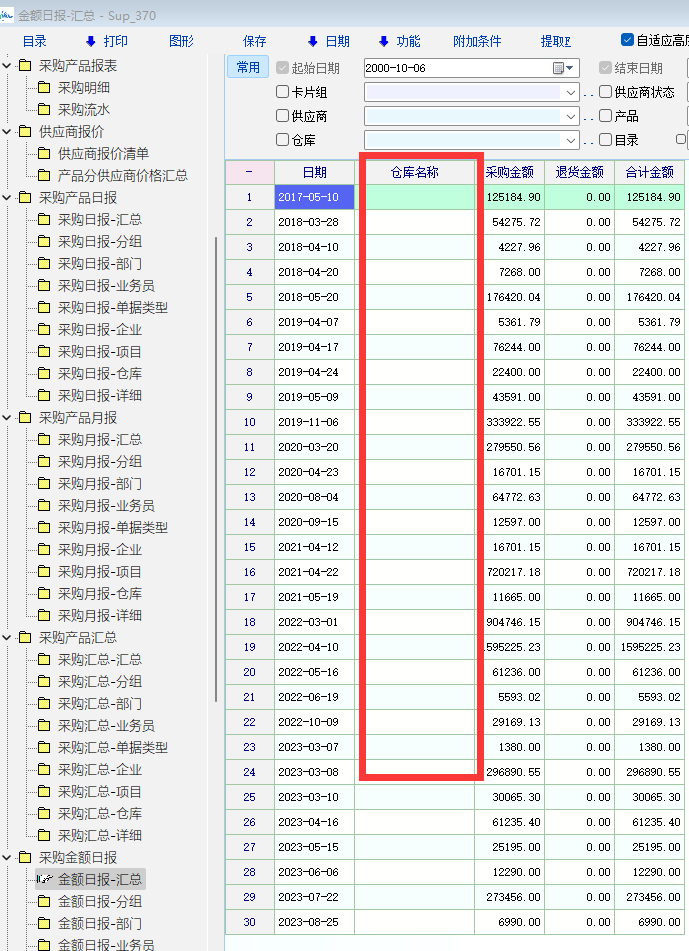Image resolution: width=689 pixels, height=951 pixels.
Task: Click the folder icon for 采购月报-汇总
Action: click(43, 440)
